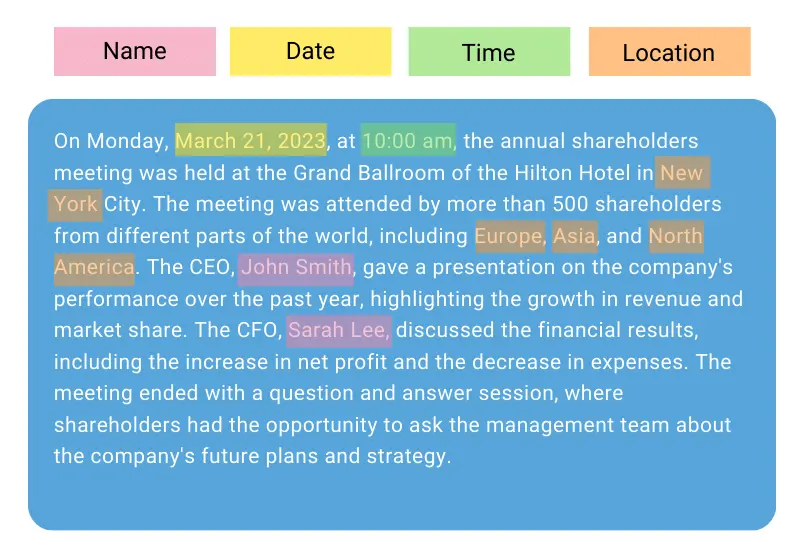Select the highlighted Europe location
The height and width of the screenshot is (558, 804).
point(509,236)
